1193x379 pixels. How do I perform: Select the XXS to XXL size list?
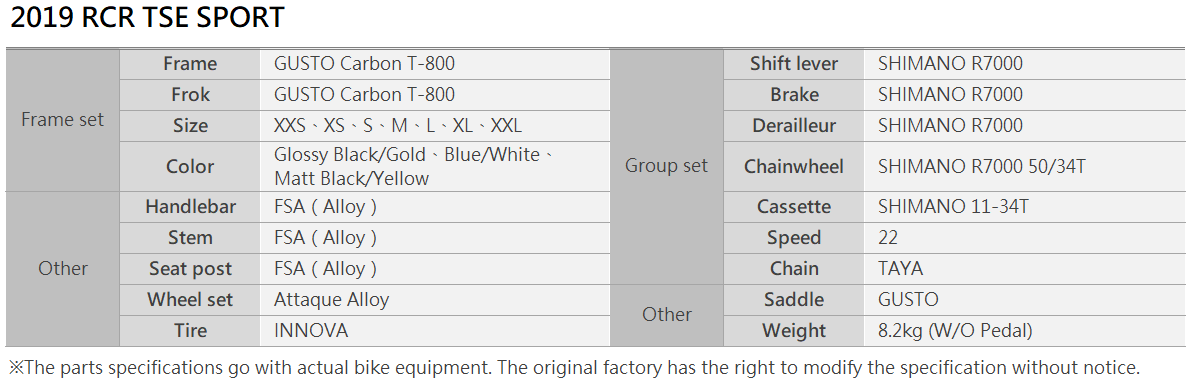coord(398,126)
